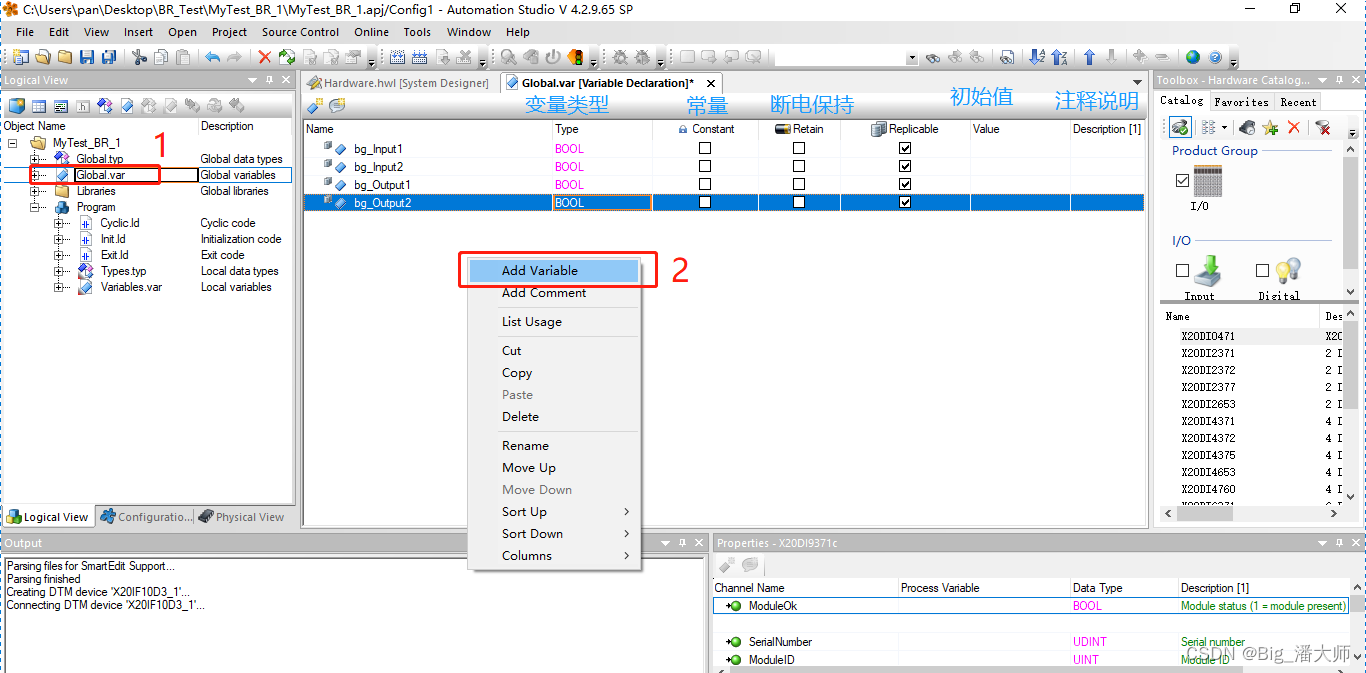Screen dimensions: 1366x673
Task: Click the first icon in Toolbox Catalog toolbar
Action: tap(1180, 127)
